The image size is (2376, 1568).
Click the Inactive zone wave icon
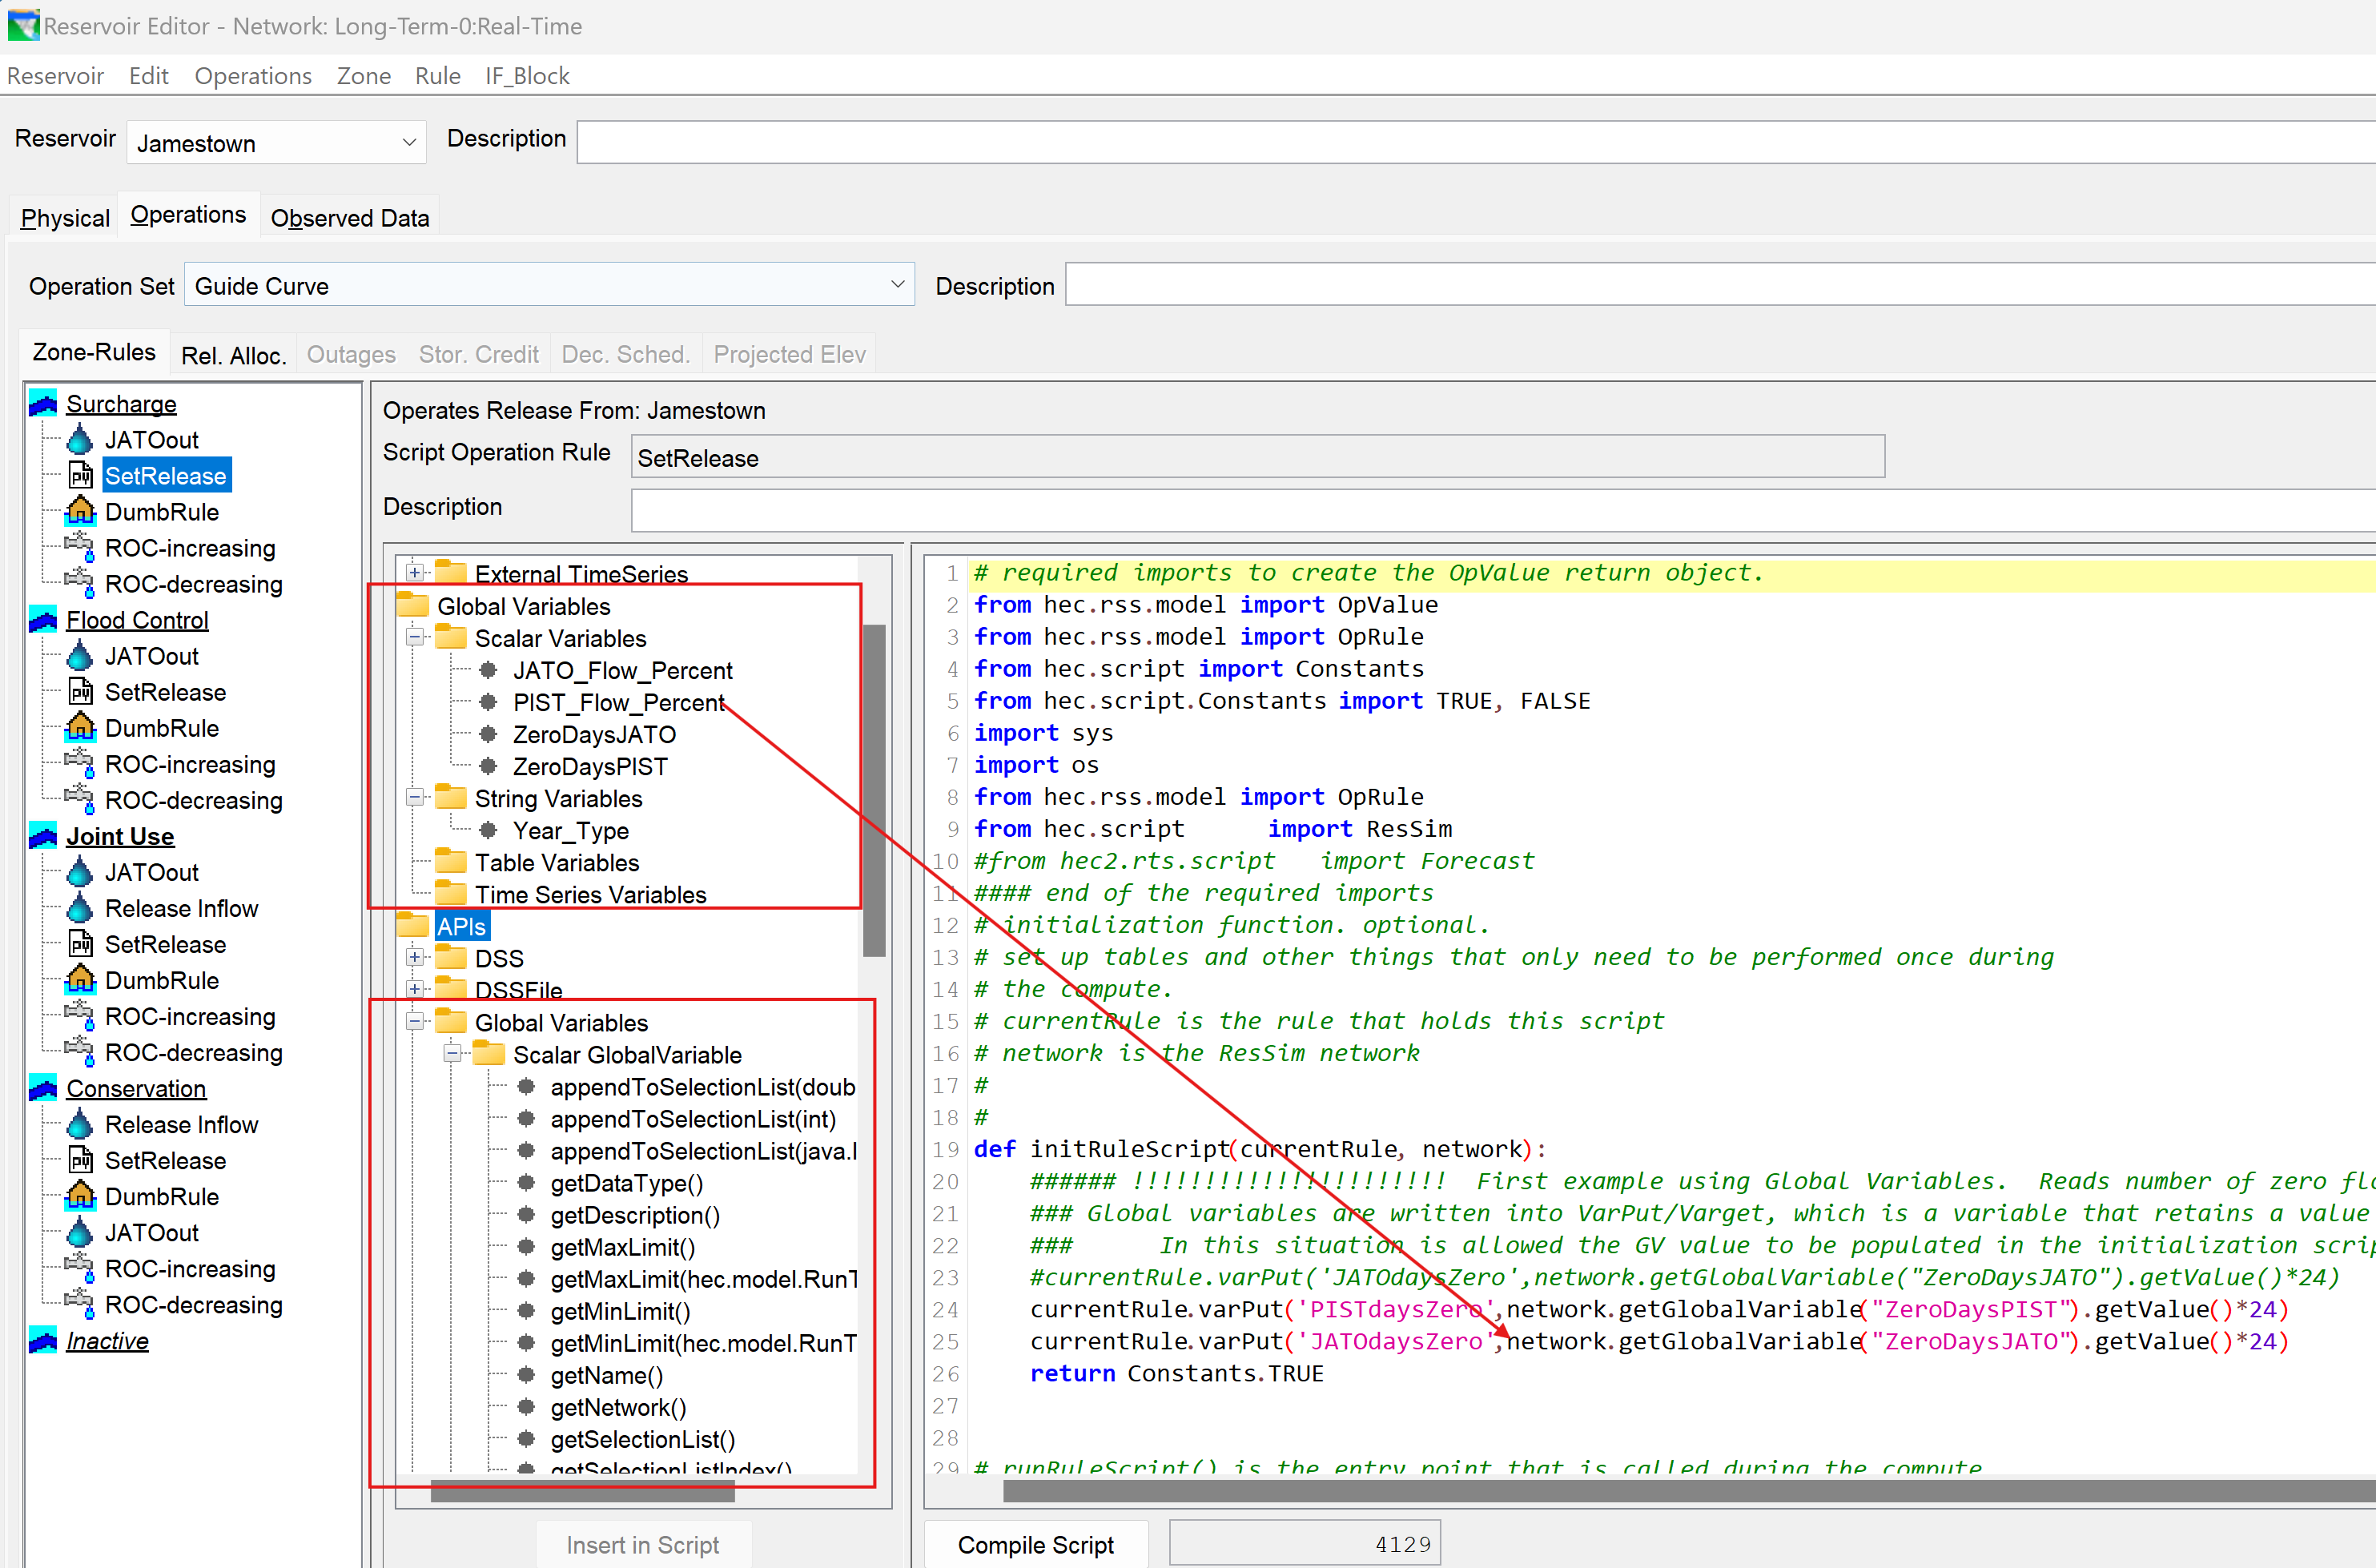click(43, 1340)
